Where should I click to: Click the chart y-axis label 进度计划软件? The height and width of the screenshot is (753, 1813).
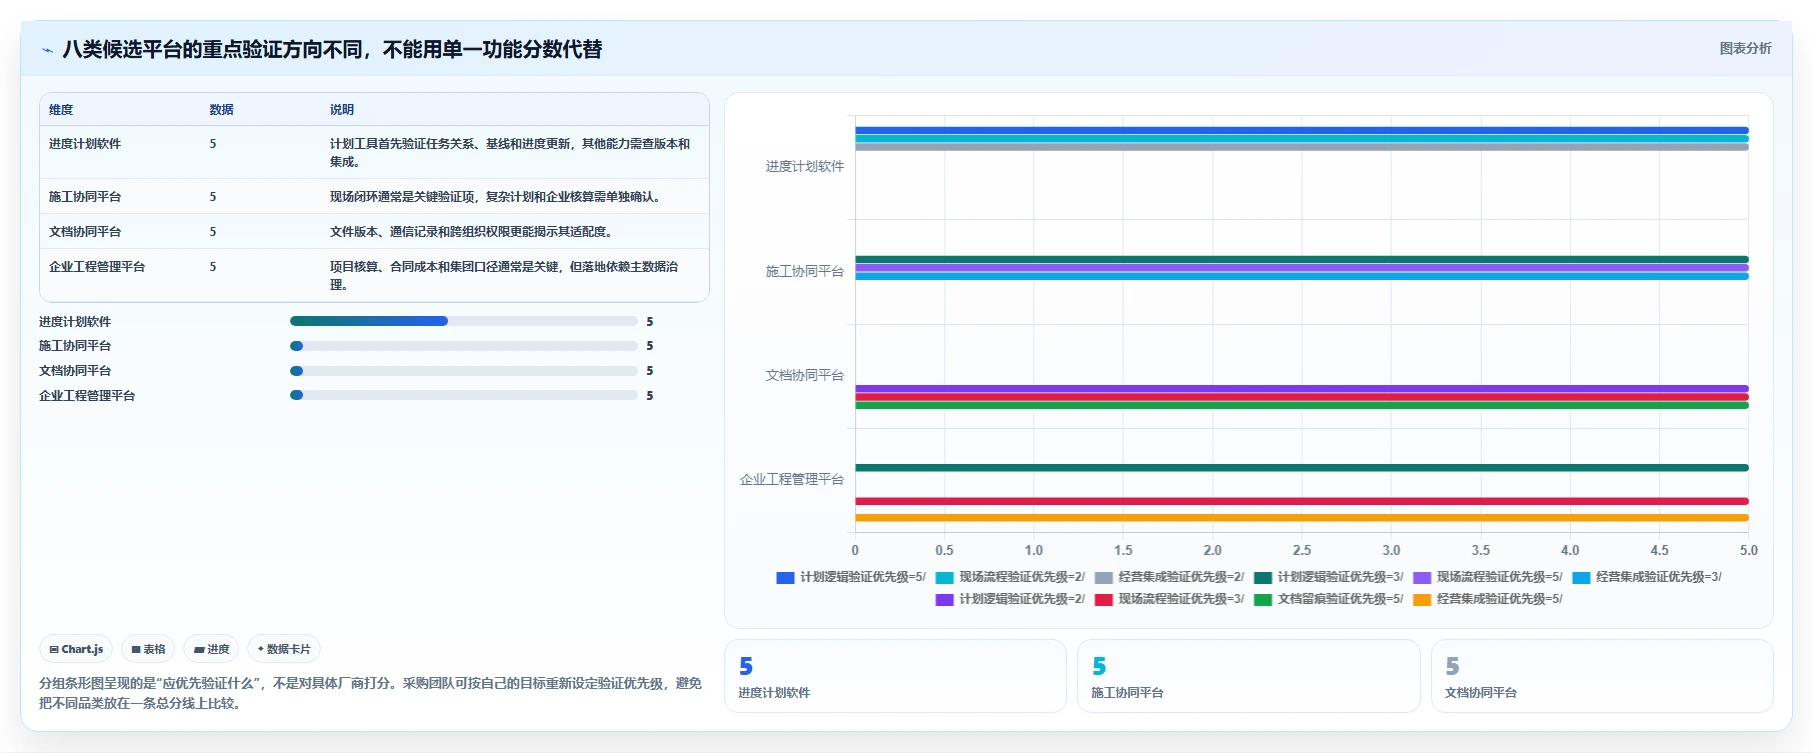805,167
